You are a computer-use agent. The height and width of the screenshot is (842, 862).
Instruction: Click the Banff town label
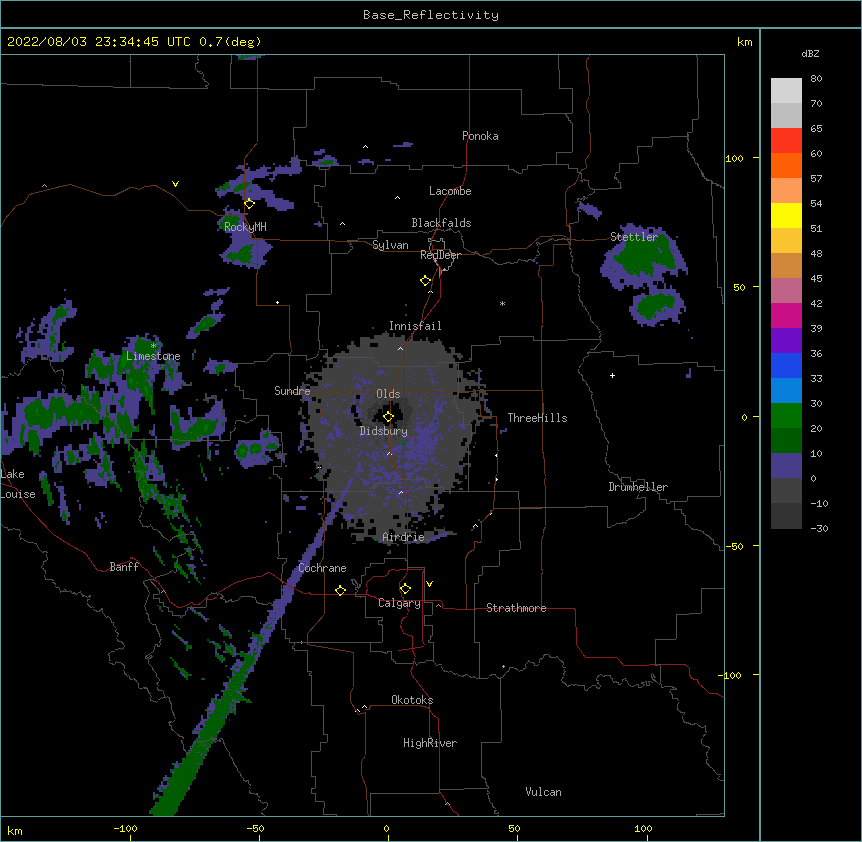(x=124, y=567)
